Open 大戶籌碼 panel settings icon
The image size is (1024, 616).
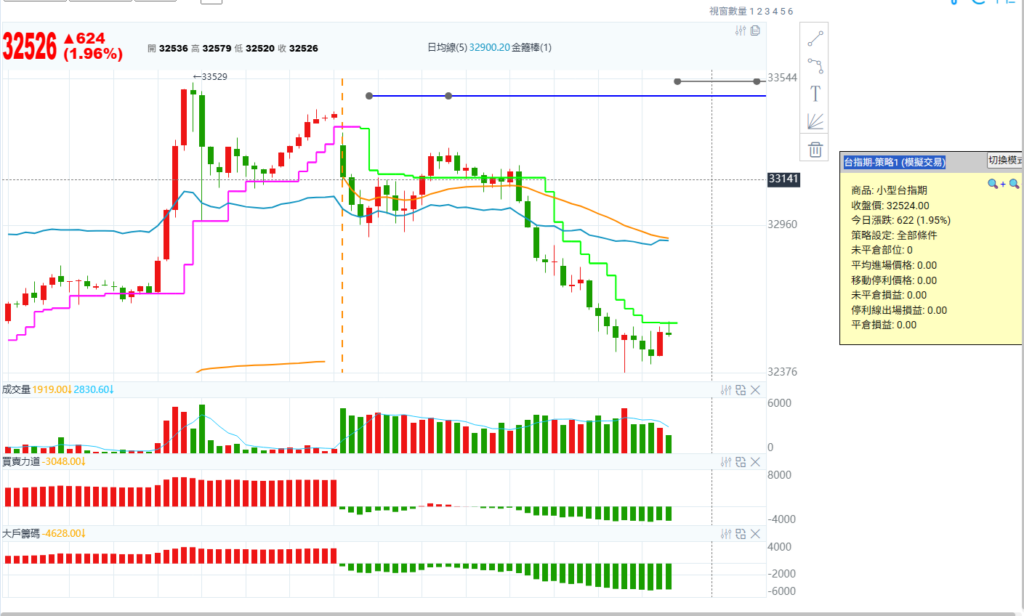click(726, 533)
